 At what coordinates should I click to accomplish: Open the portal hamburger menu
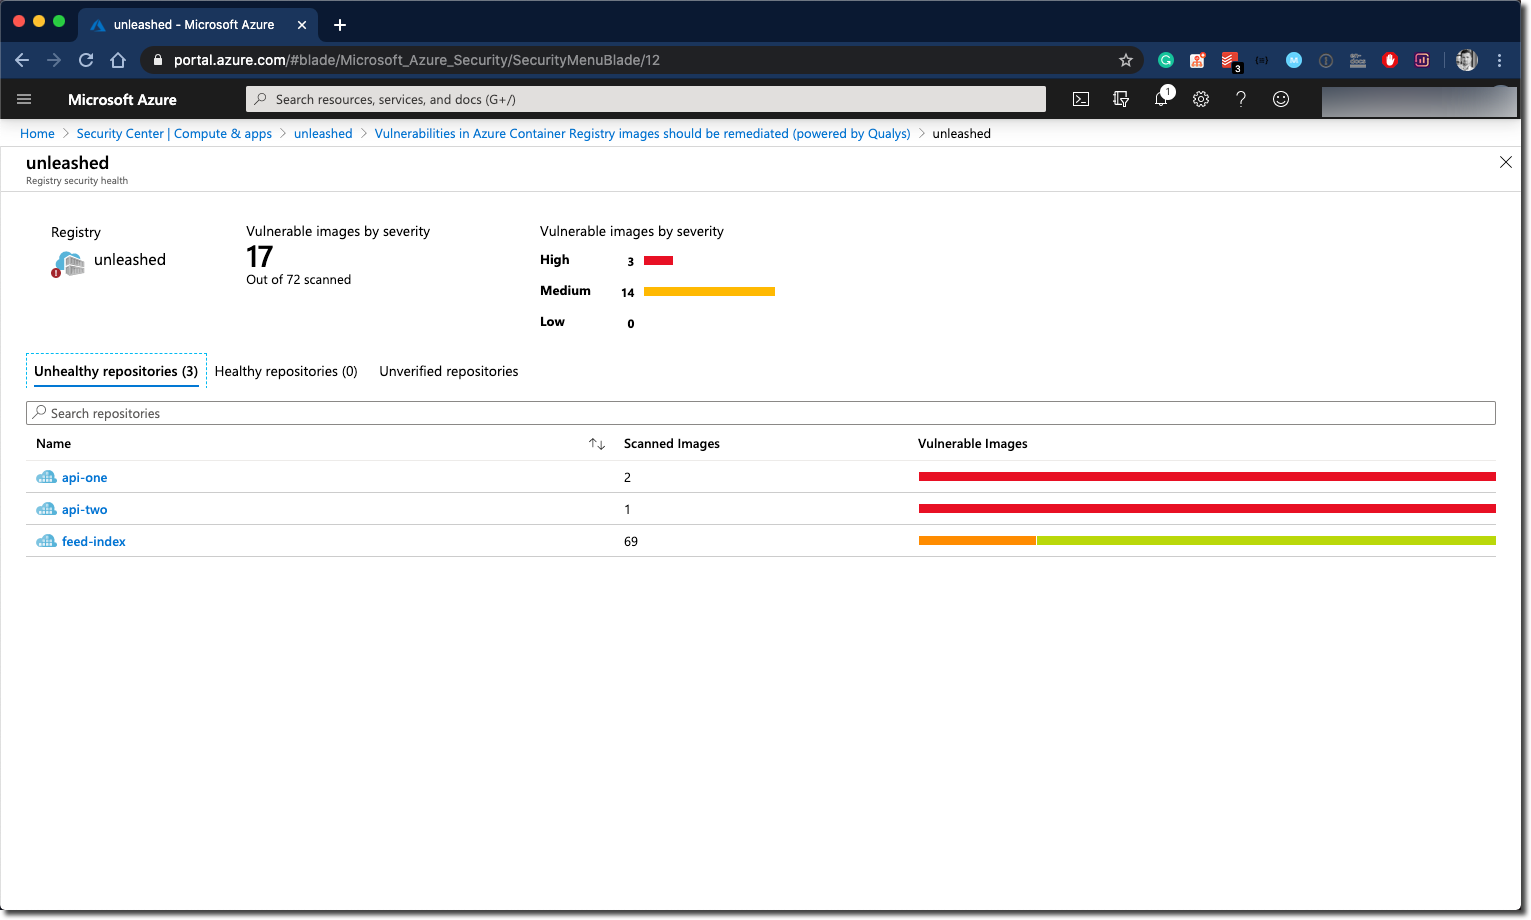pyautogui.click(x=24, y=98)
